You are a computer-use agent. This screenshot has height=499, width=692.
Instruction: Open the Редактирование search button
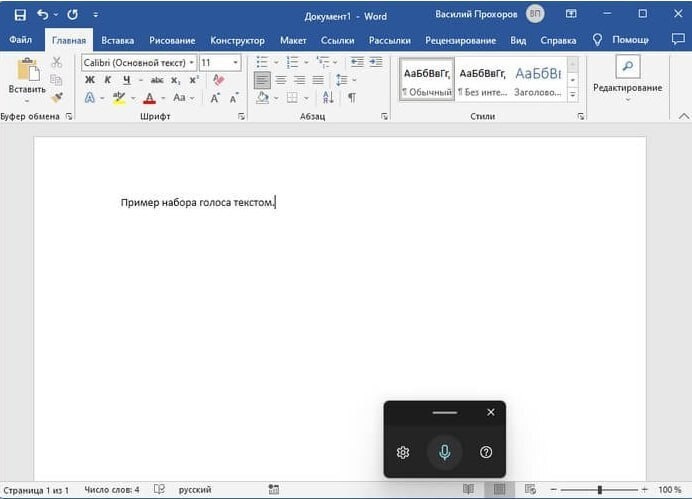[x=628, y=67]
